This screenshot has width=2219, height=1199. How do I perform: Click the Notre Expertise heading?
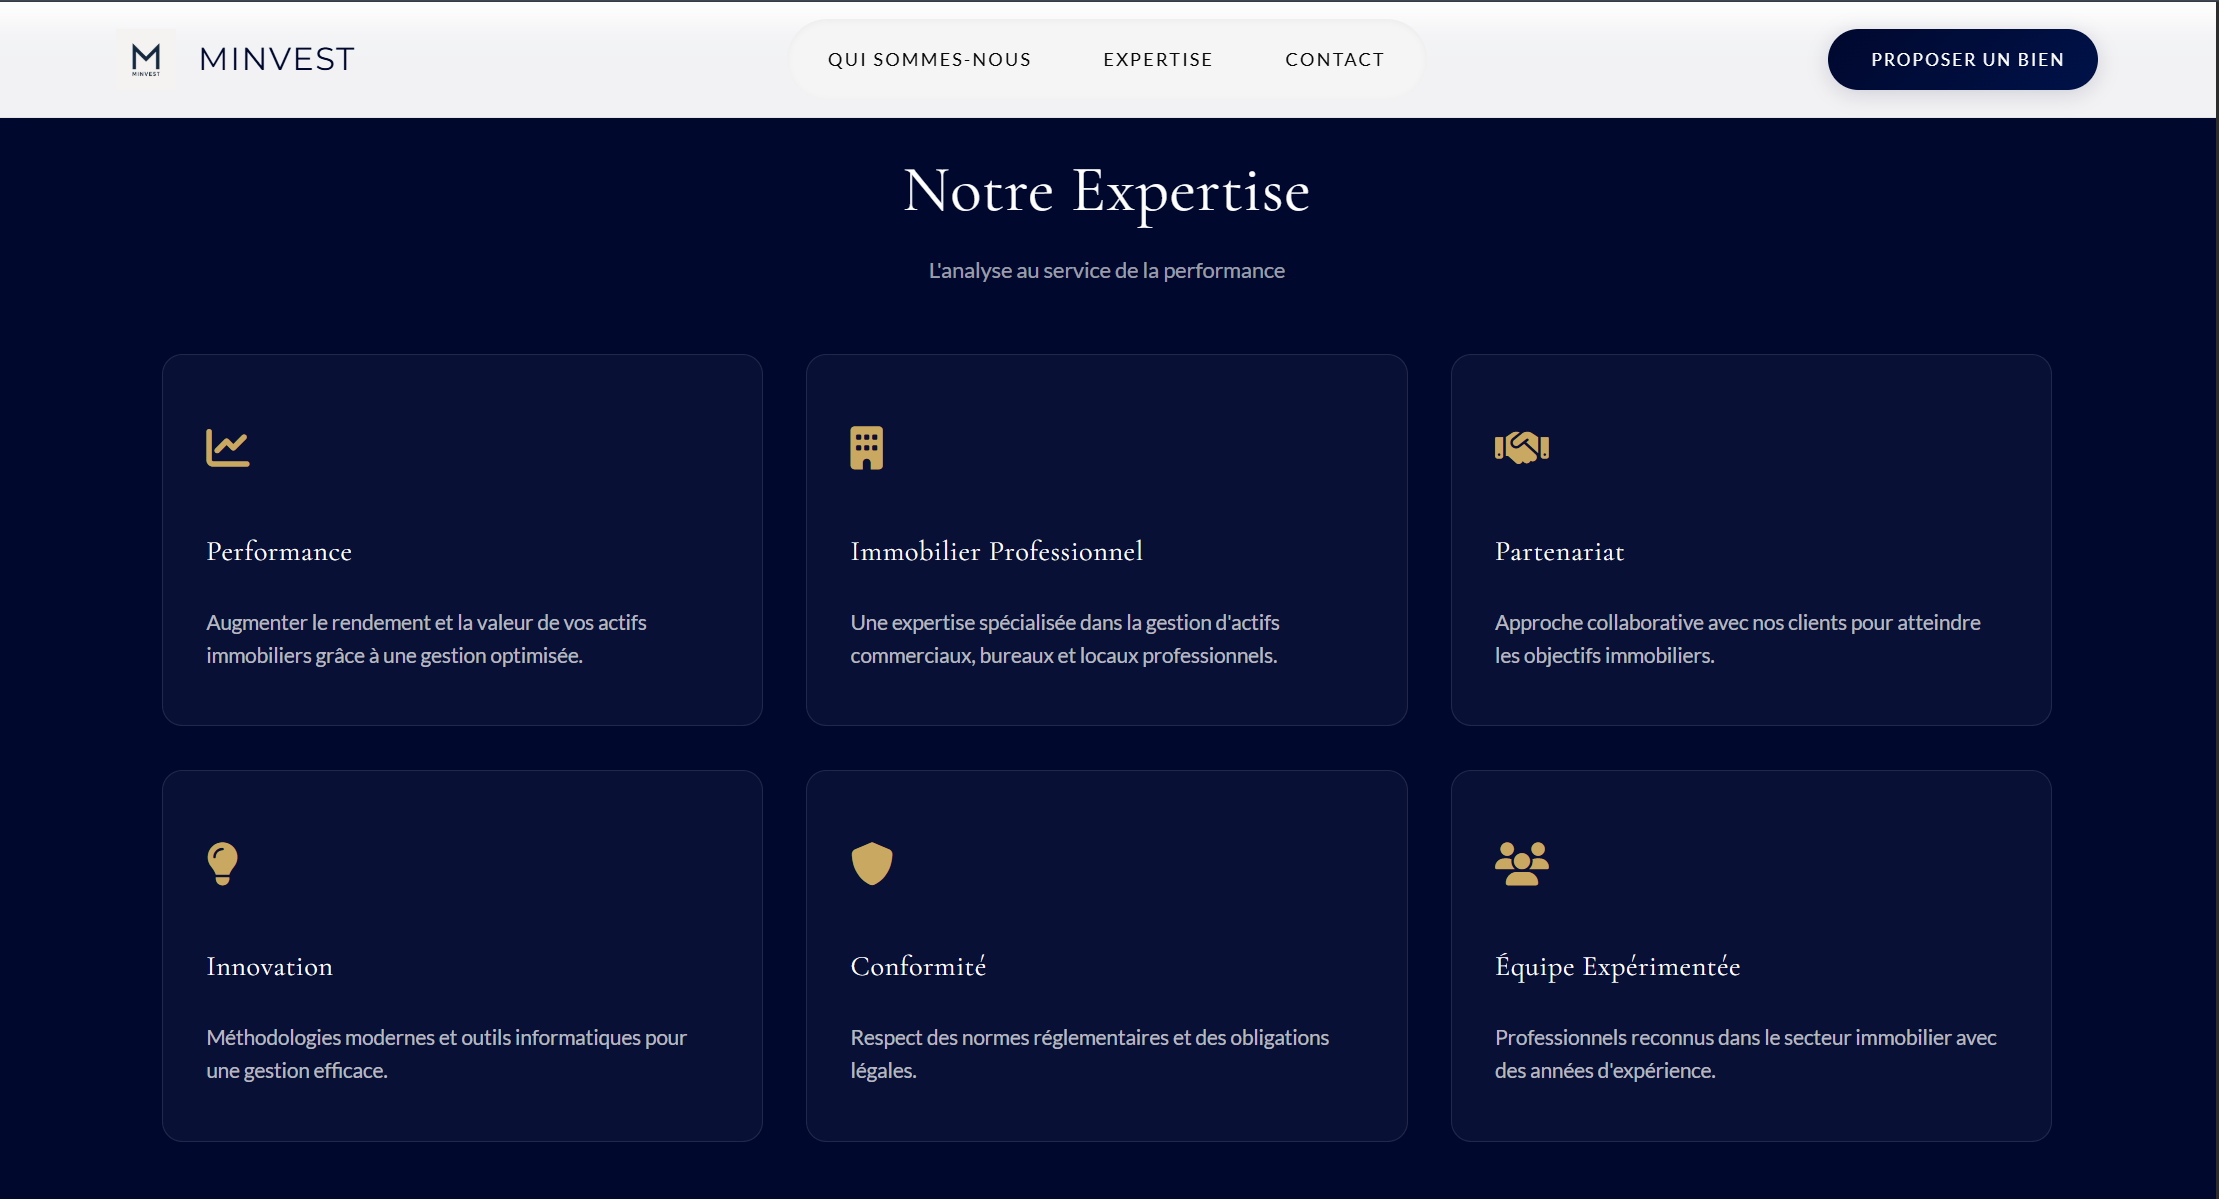(x=1106, y=193)
